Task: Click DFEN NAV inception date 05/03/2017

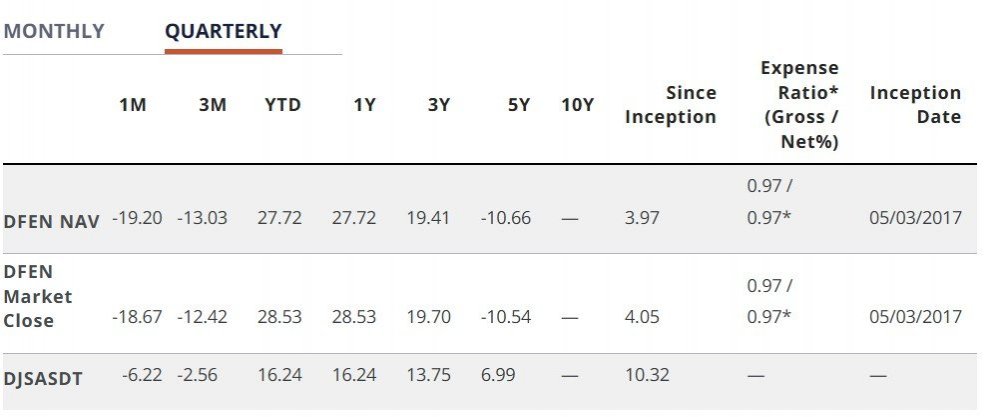Action: [915, 218]
